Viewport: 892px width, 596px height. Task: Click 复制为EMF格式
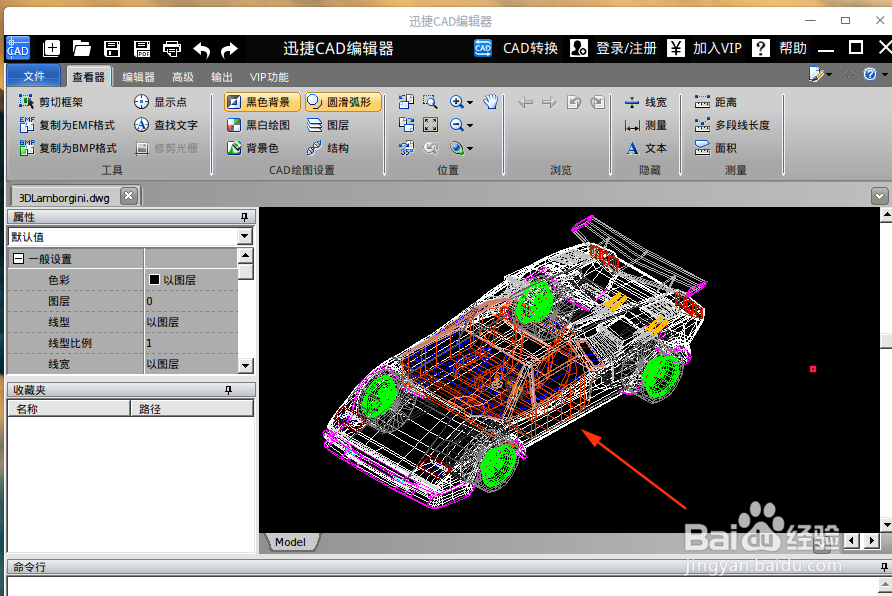(67, 125)
